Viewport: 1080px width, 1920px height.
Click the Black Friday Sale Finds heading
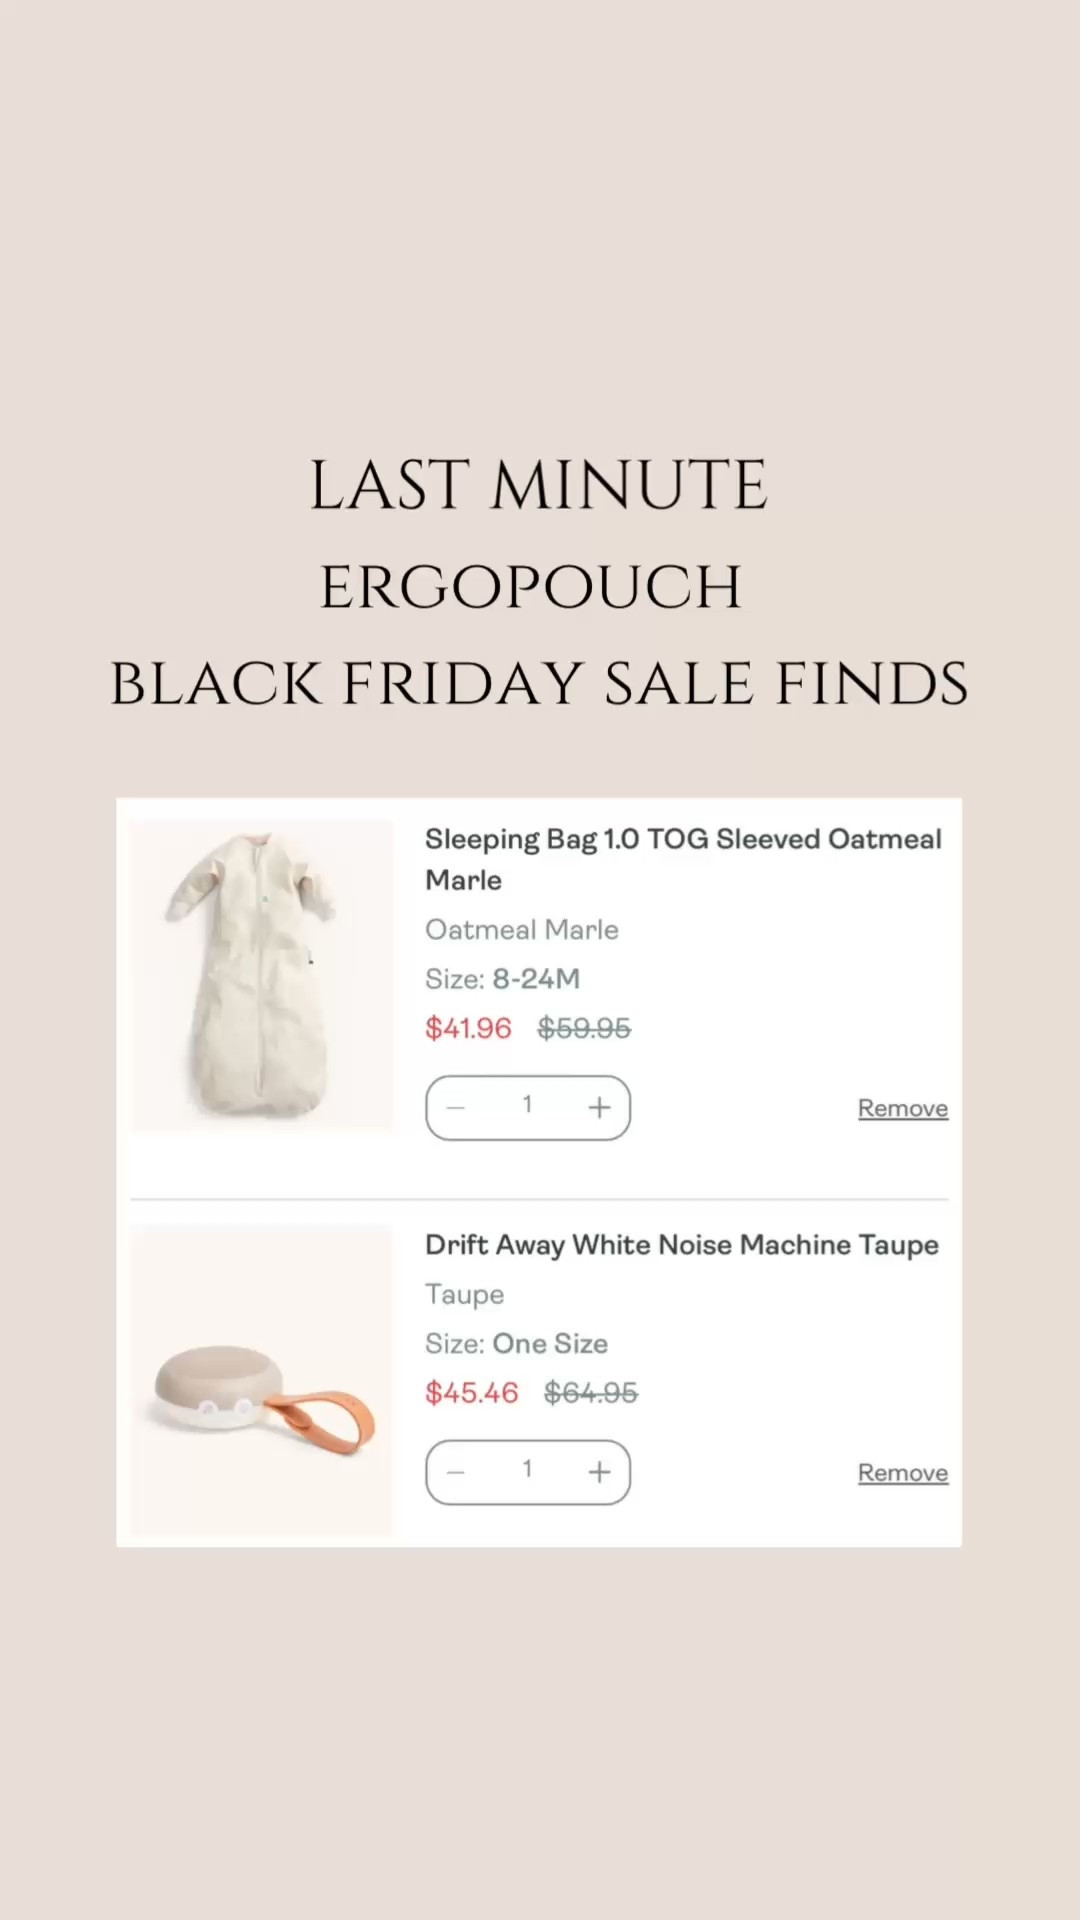pyautogui.click(x=539, y=684)
